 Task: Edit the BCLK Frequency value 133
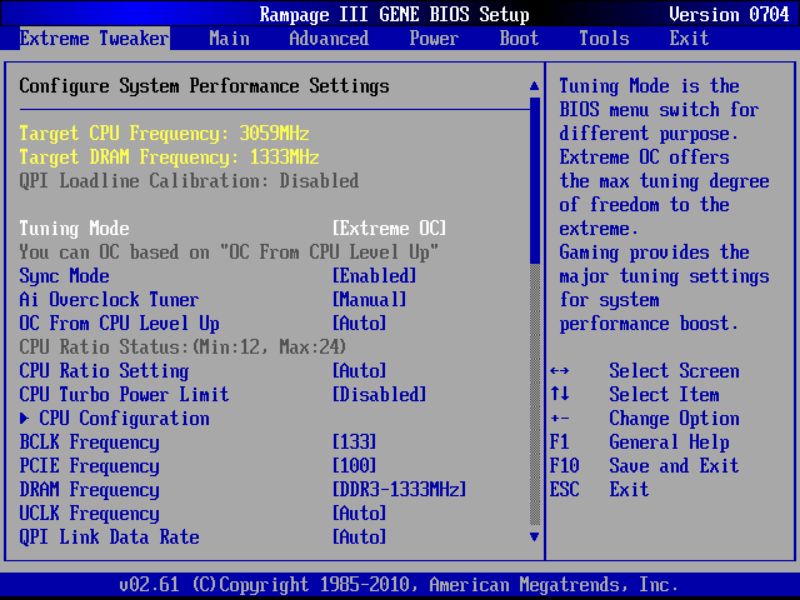(354, 442)
